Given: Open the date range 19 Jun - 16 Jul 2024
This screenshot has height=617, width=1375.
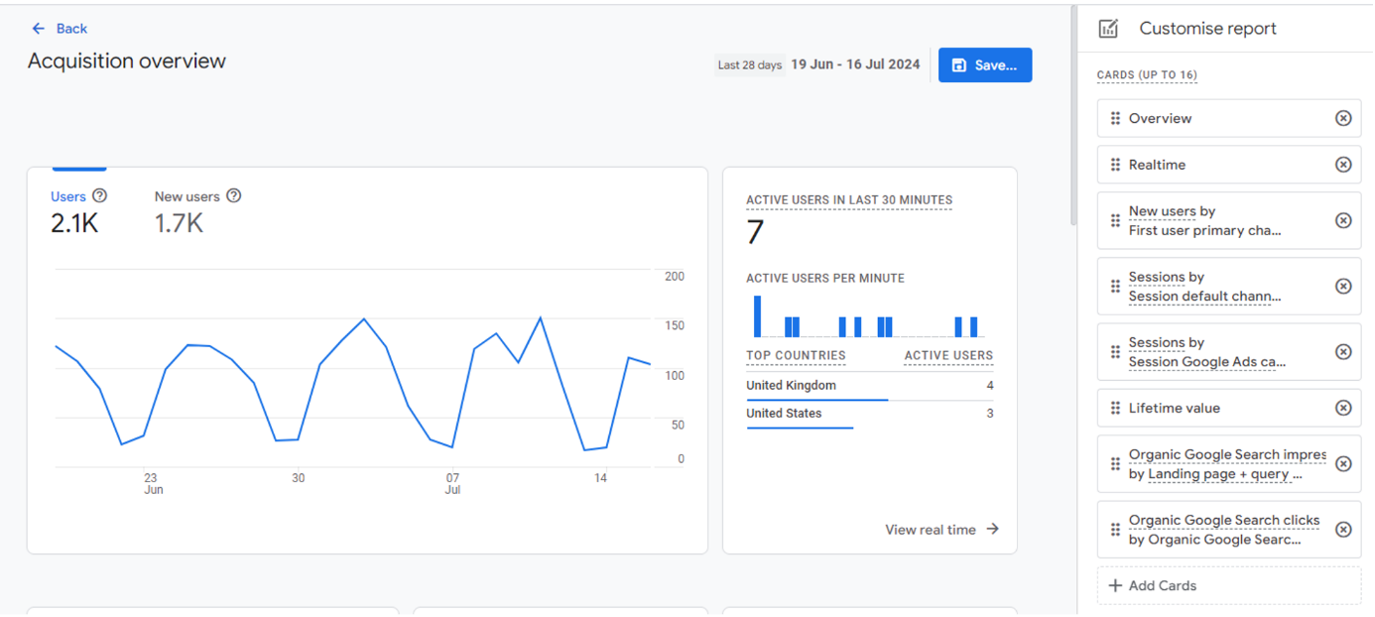Looking at the screenshot, I should (x=855, y=64).
